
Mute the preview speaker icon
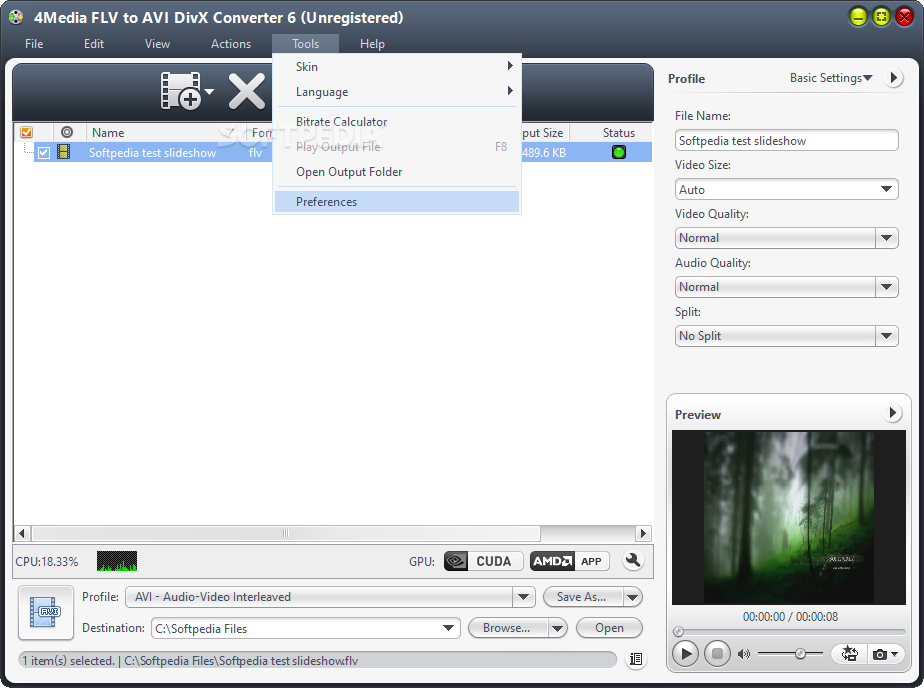(744, 654)
